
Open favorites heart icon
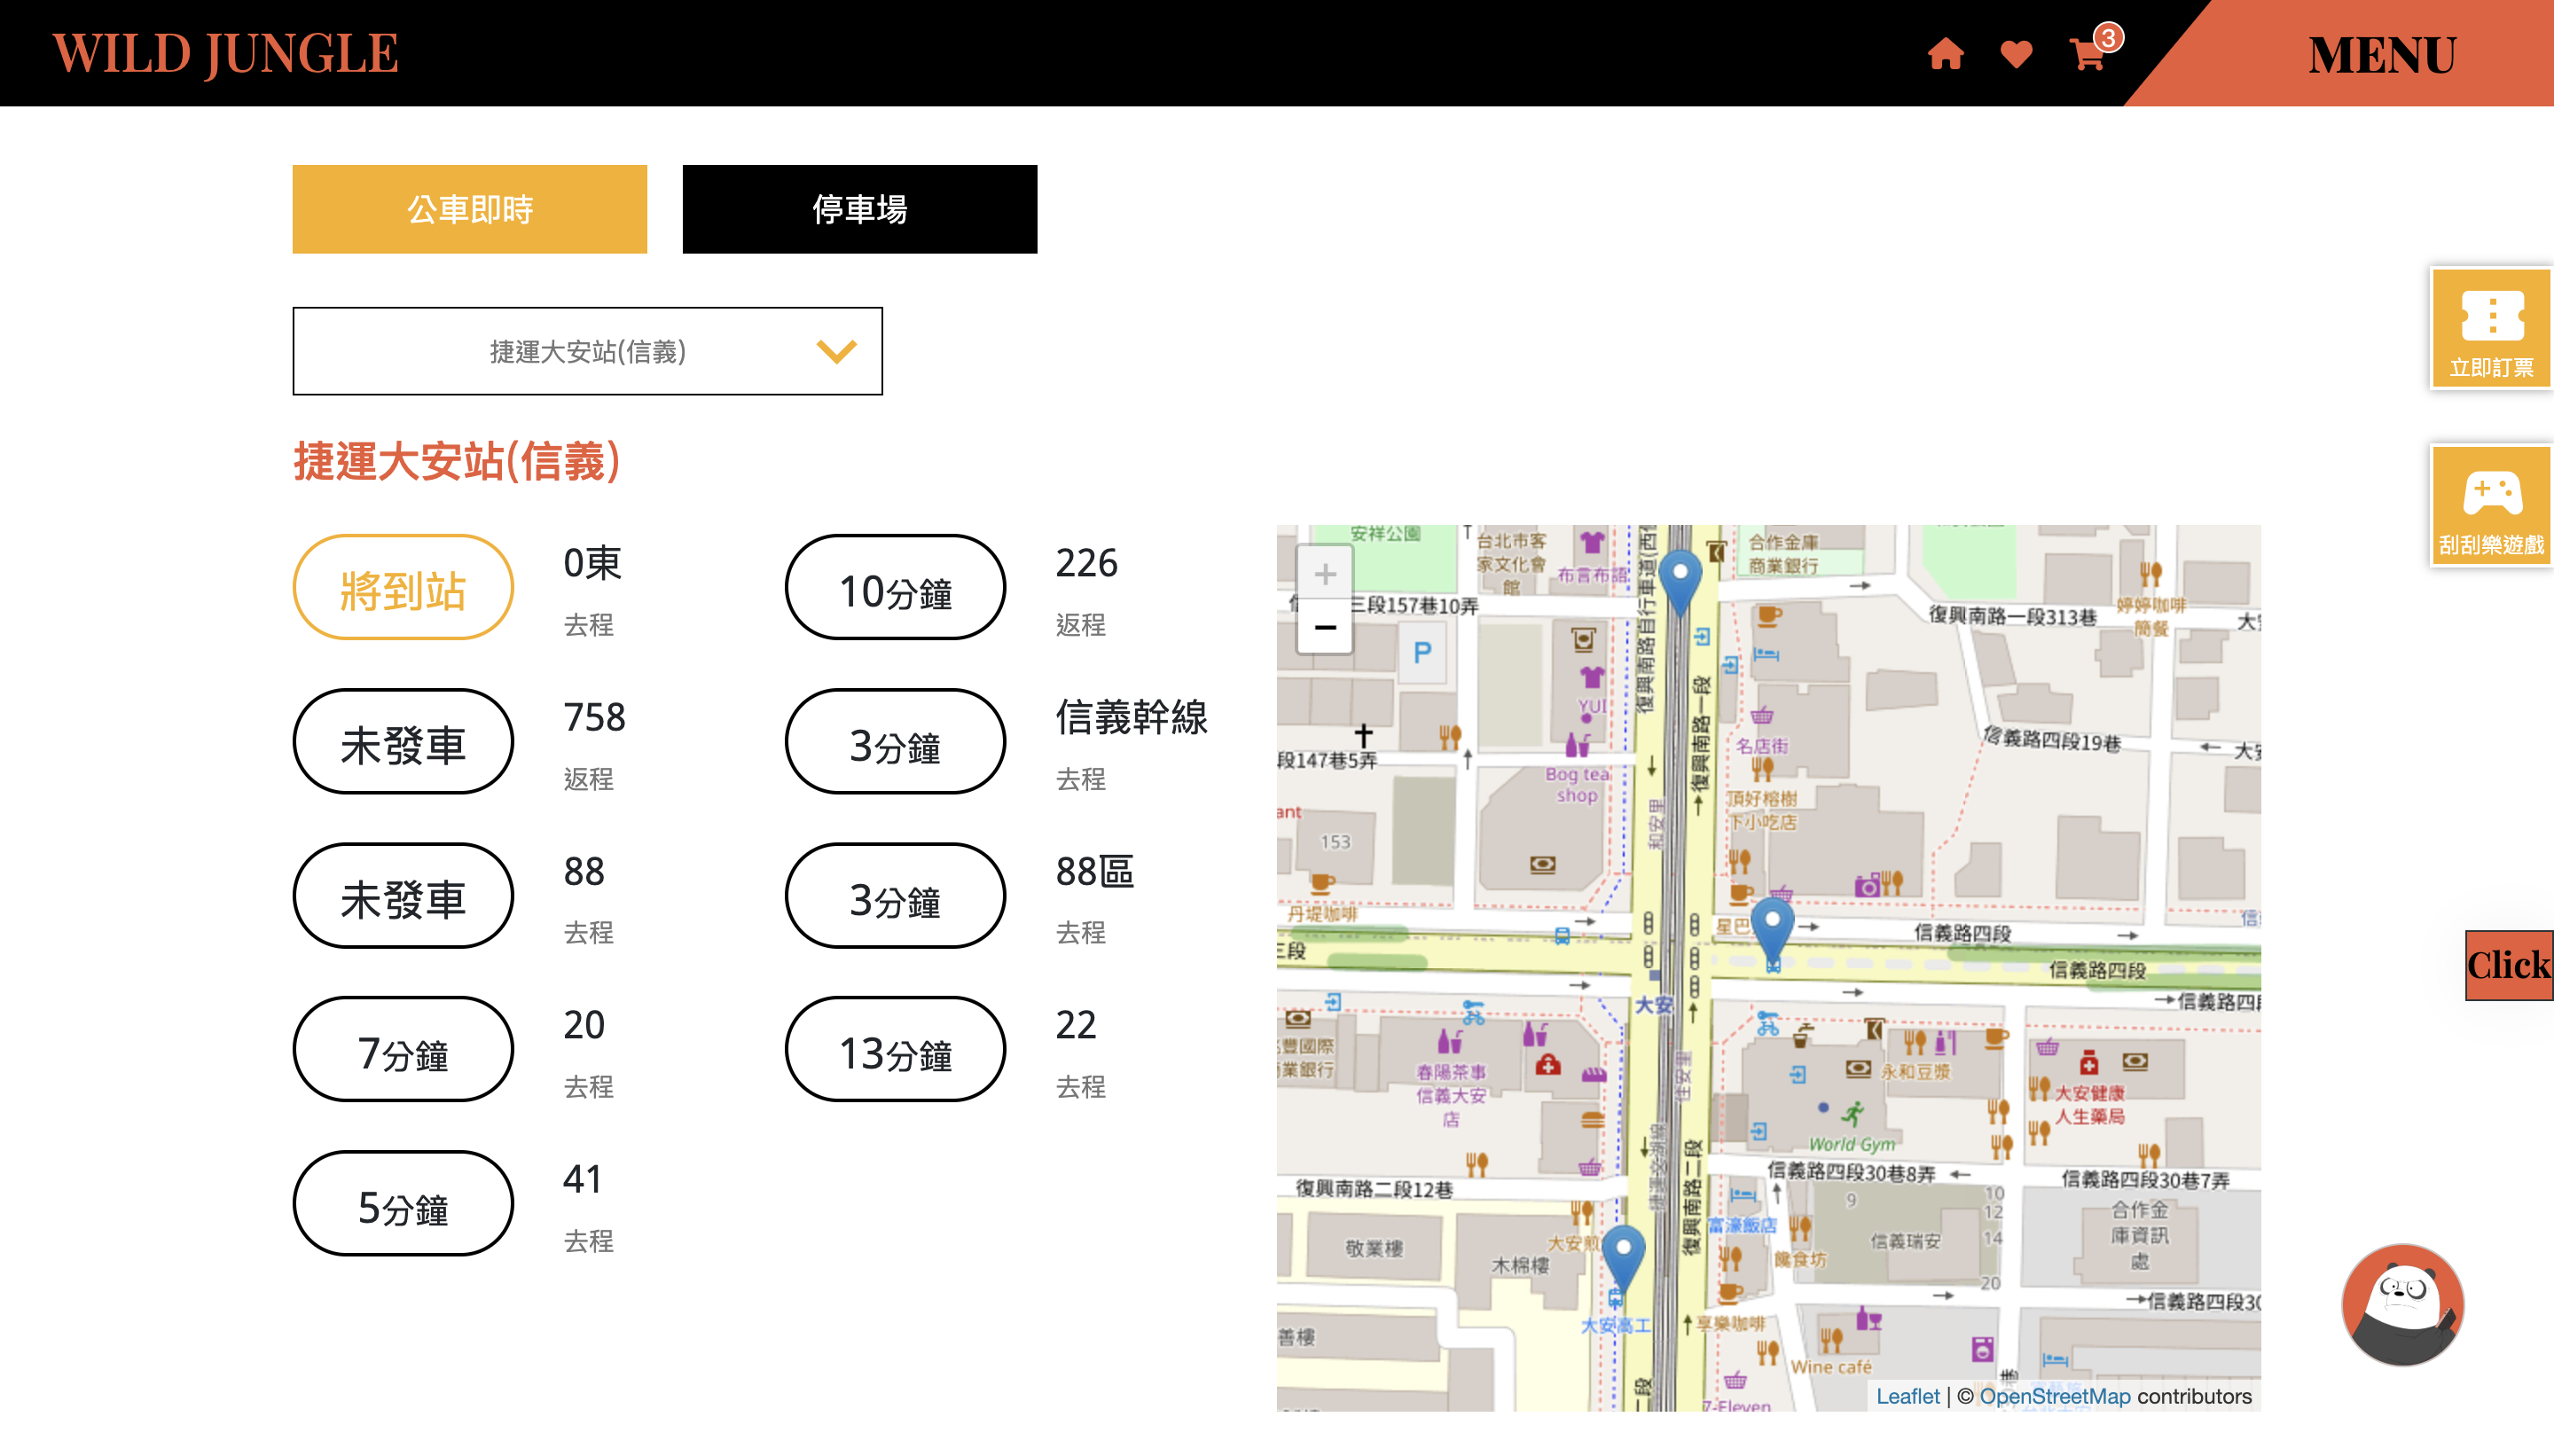click(2016, 54)
